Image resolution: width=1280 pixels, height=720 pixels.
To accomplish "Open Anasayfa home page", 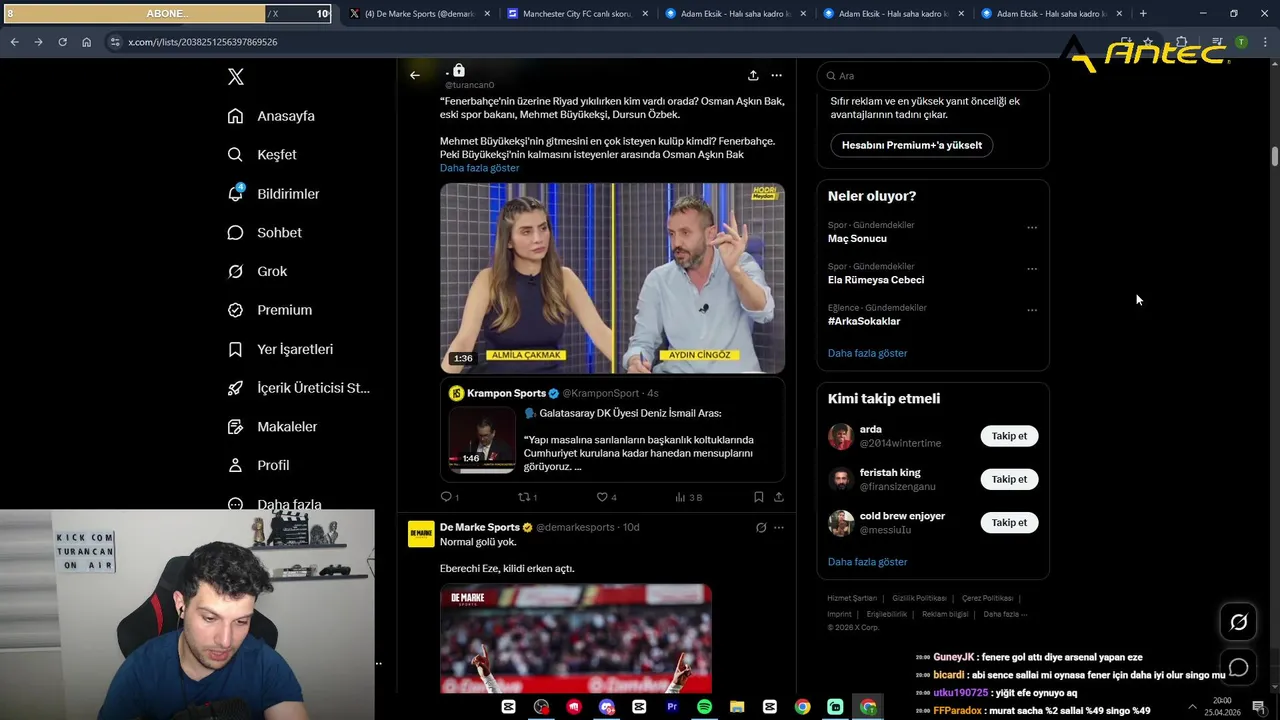I will coord(271,116).
